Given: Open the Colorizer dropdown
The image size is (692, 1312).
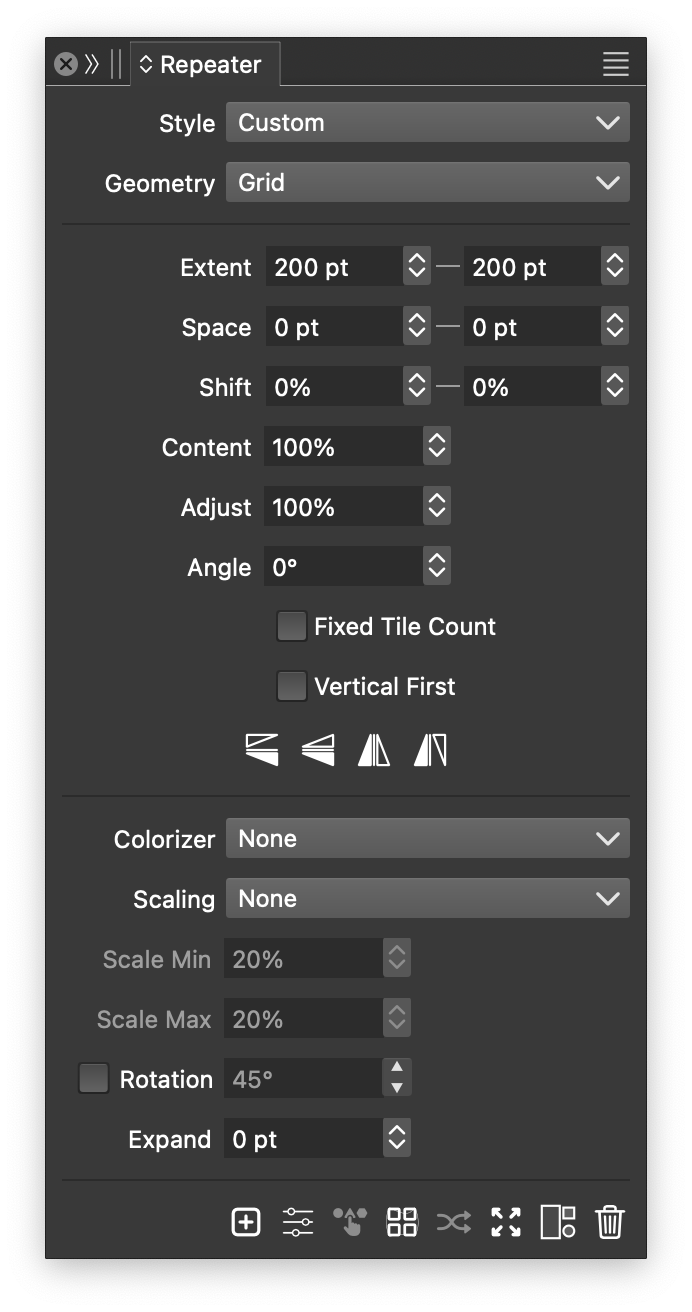Looking at the screenshot, I should 427,839.
